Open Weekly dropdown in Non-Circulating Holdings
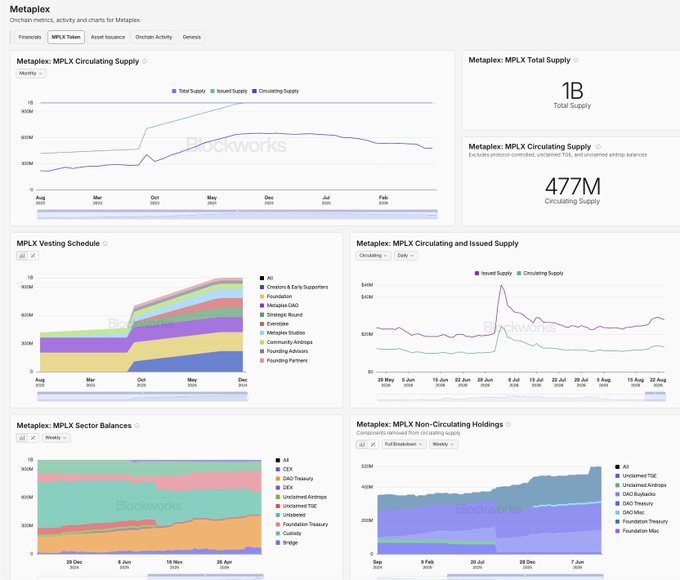 443,444
